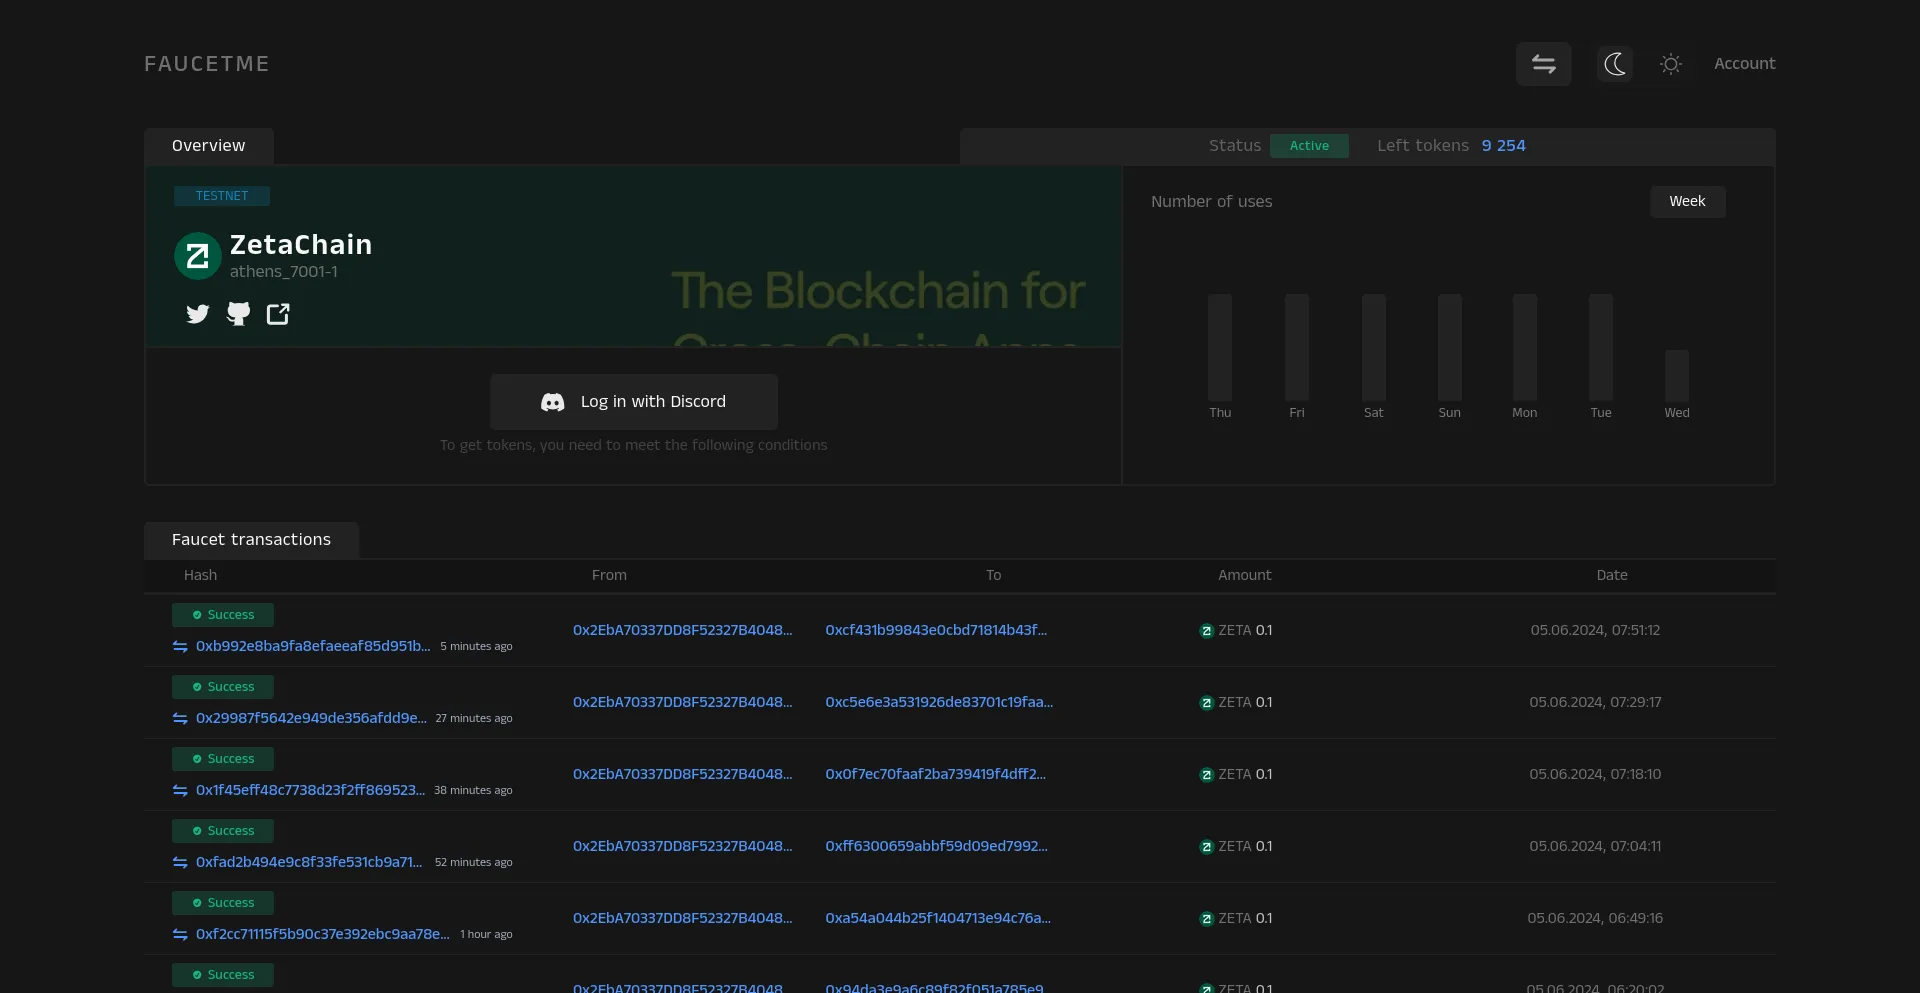The height and width of the screenshot is (993, 1920).
Task: Click transfer icon beside hash 0x1f45eff4...
Action: [180, 790]
